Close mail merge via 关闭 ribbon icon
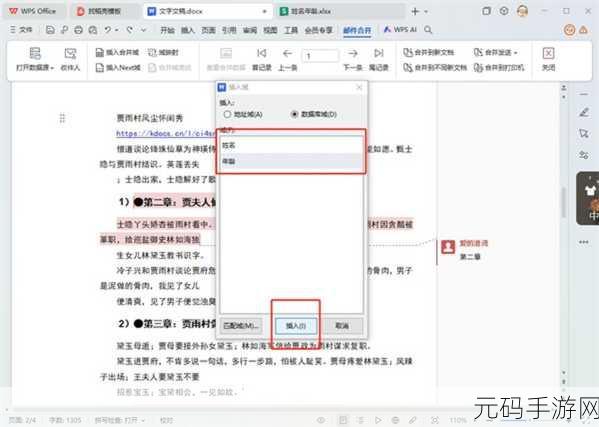Screen dimensions: 599x427 pos(548,53)
